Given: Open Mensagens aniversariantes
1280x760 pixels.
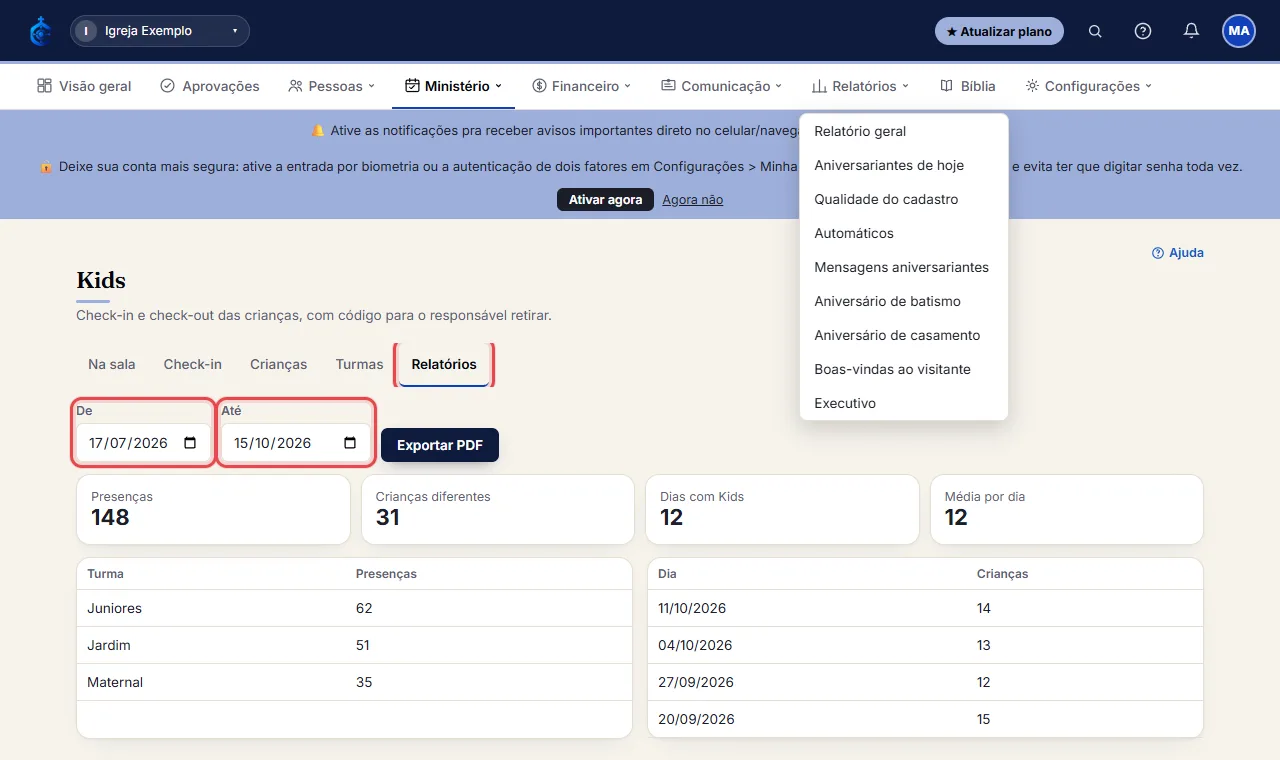Looking at the screenshot, I should tap(904, 267).
